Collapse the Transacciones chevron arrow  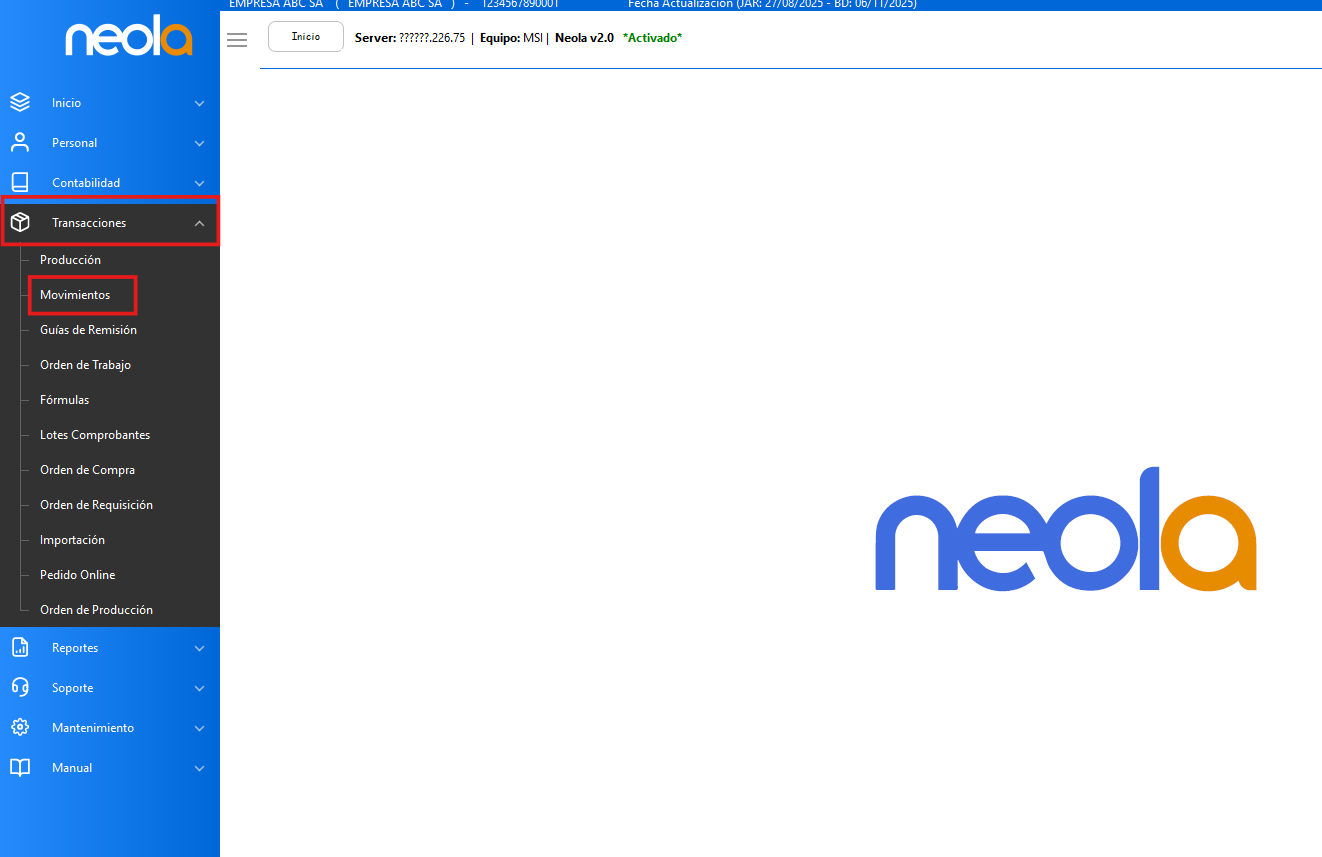199,223
